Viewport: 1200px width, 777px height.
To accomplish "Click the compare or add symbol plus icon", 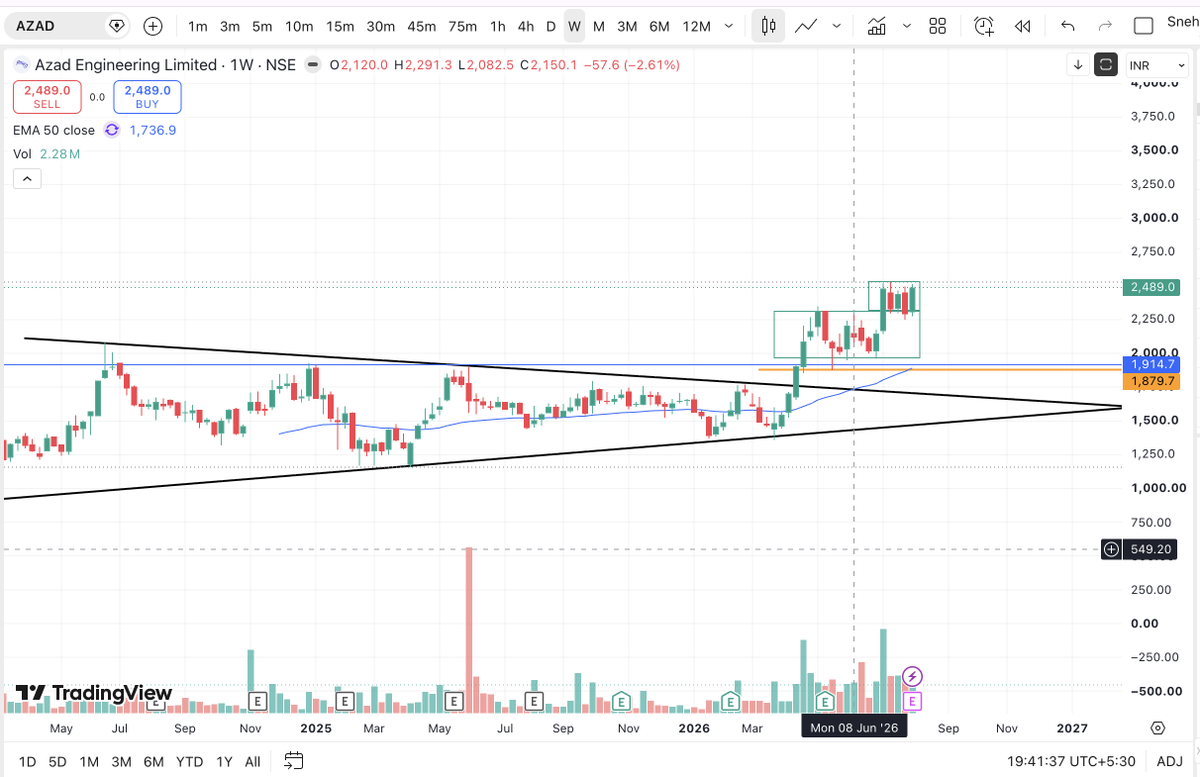I will click(x=153, y=25).
